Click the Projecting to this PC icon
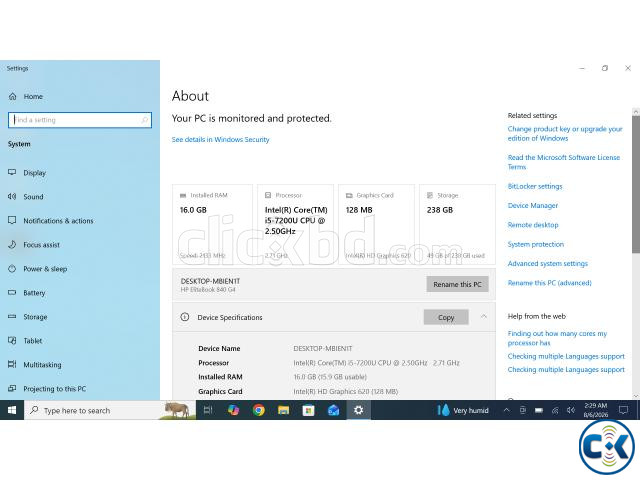 [12, 389]
